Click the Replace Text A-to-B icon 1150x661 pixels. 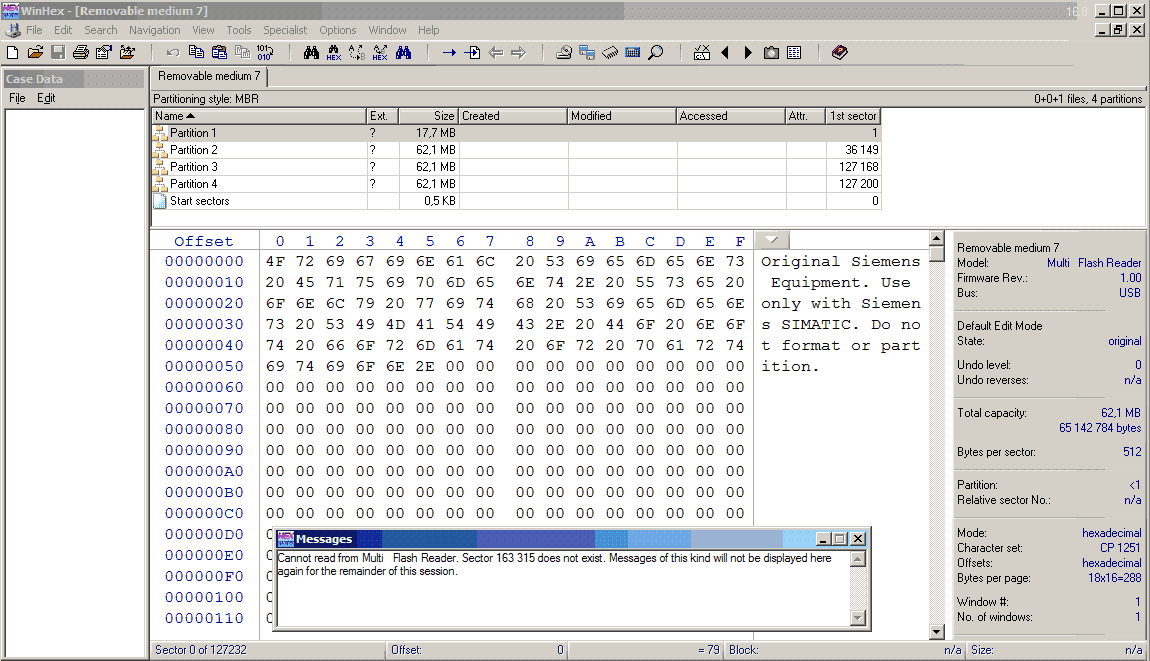[x=357, y=53]
